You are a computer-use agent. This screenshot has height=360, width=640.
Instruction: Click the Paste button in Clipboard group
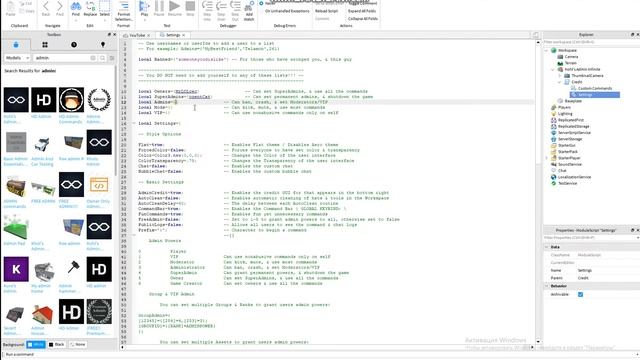coord(11,9)
